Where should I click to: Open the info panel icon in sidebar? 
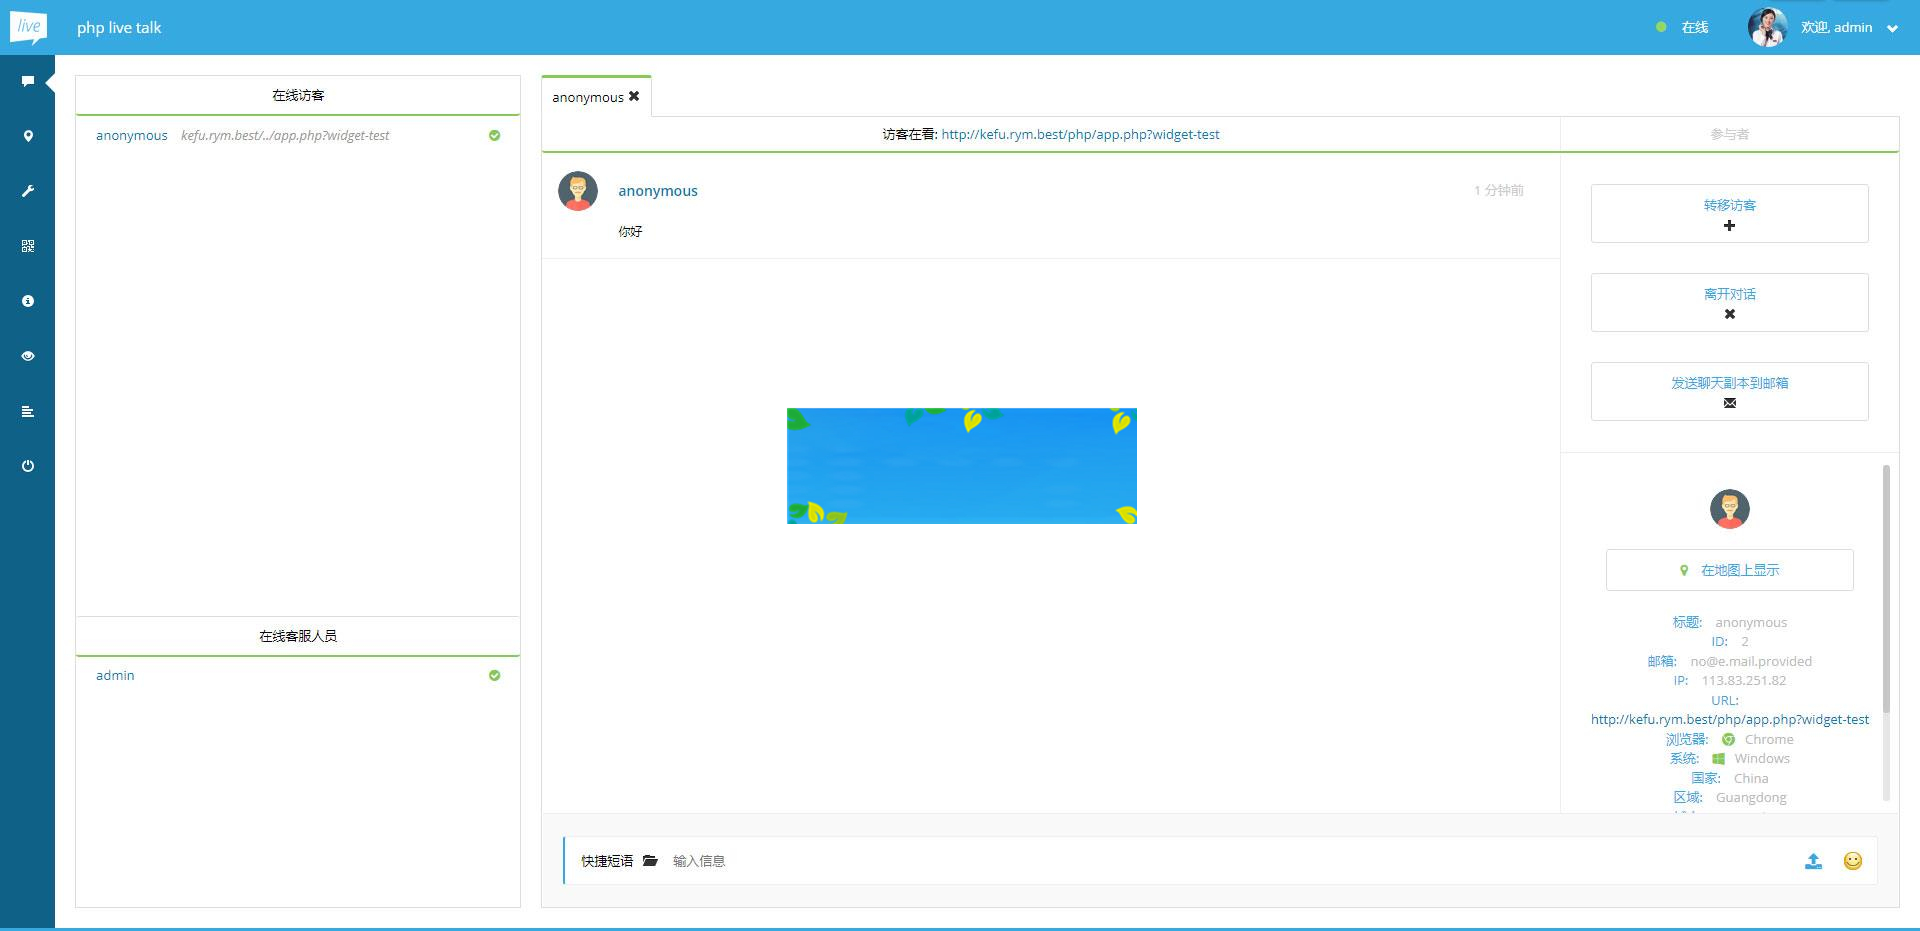(28, 301)
